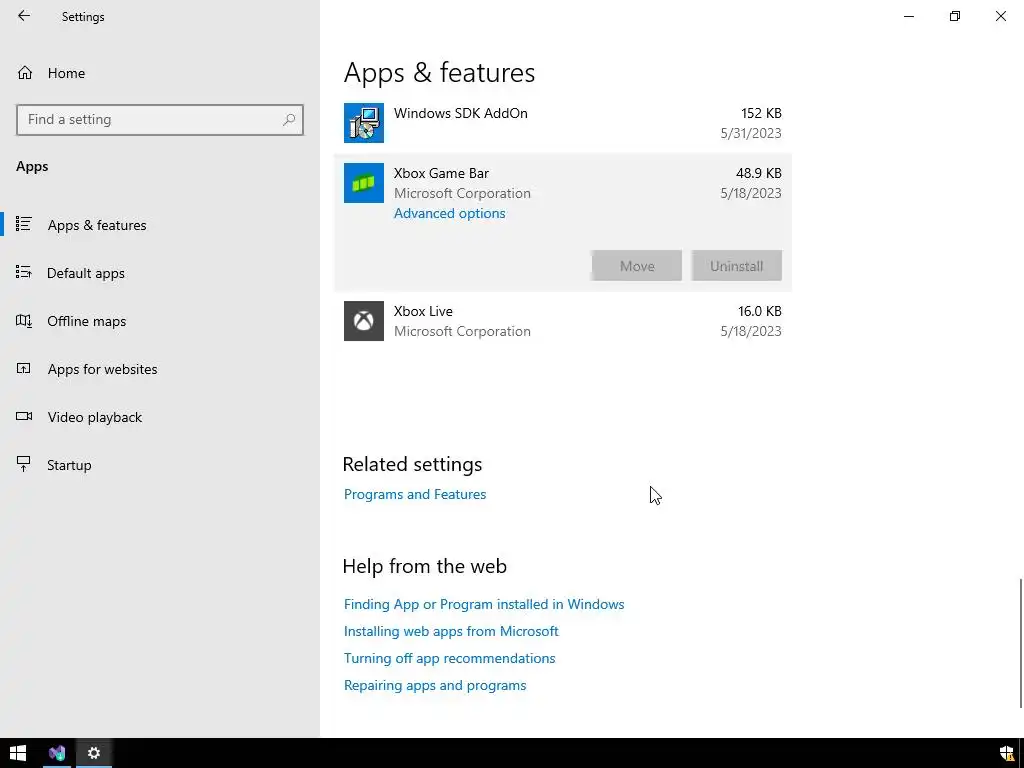Open Installing web apps from Microsoft link
This screenshot has height=768, width=1024.
pyautogui.click(x=451, y=631)
